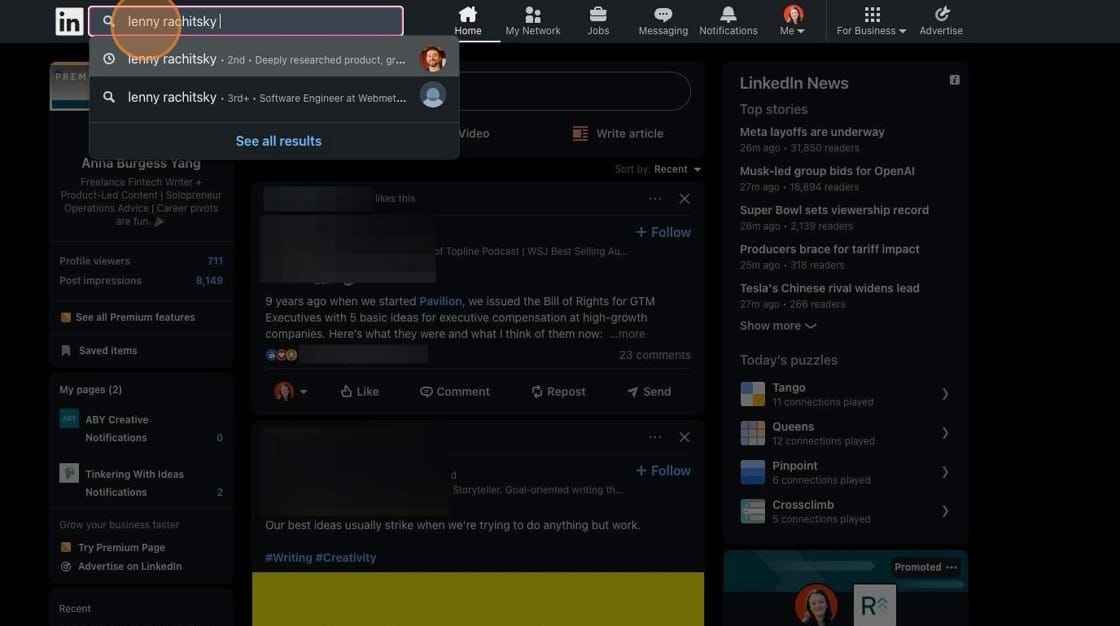Open the Crossclimb puzzle
The height and width of the screenshot is (626, 1120).
(845, 511)
